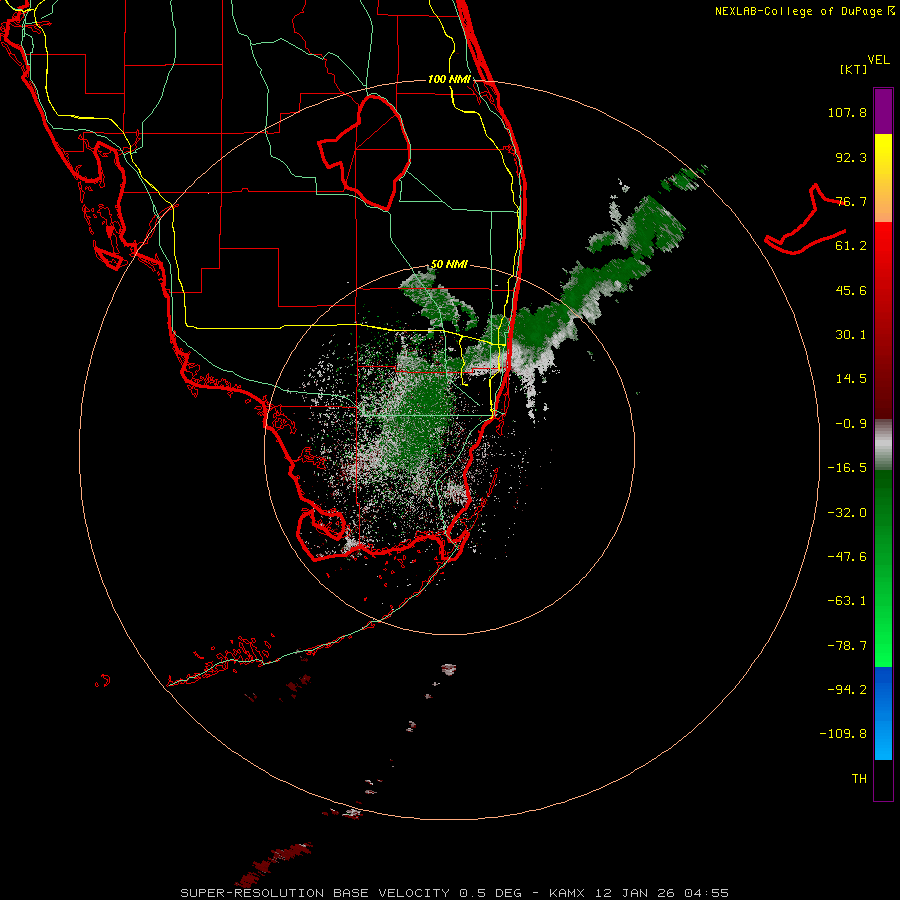Viewport: 900px width, 900px height.
Task: Click the NEXLAB-College of DuPage credit text
Action: [x=805, y=11]
